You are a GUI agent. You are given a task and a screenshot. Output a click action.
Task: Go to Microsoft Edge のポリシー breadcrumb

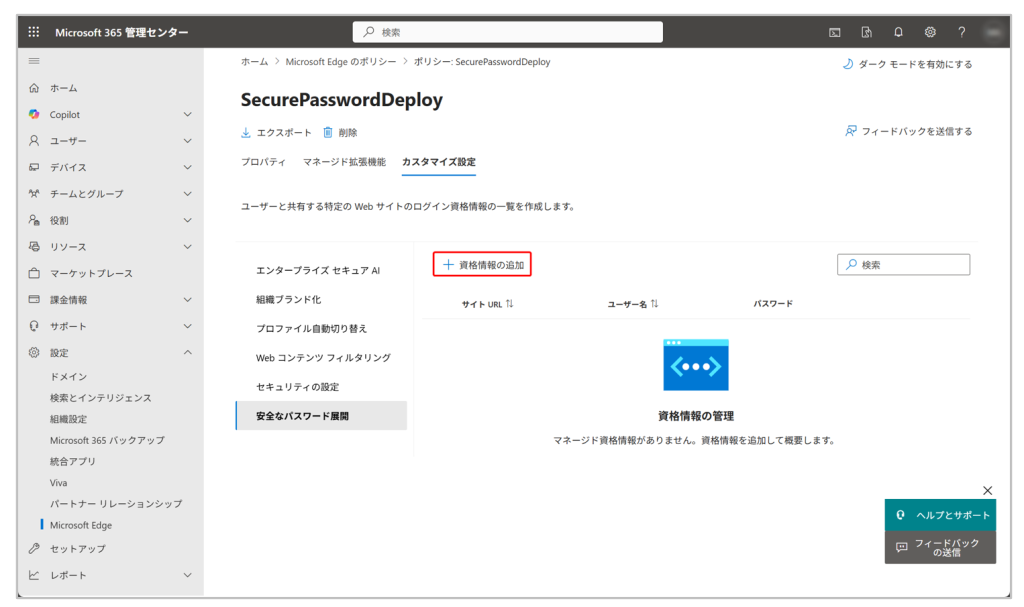point(341,61)
